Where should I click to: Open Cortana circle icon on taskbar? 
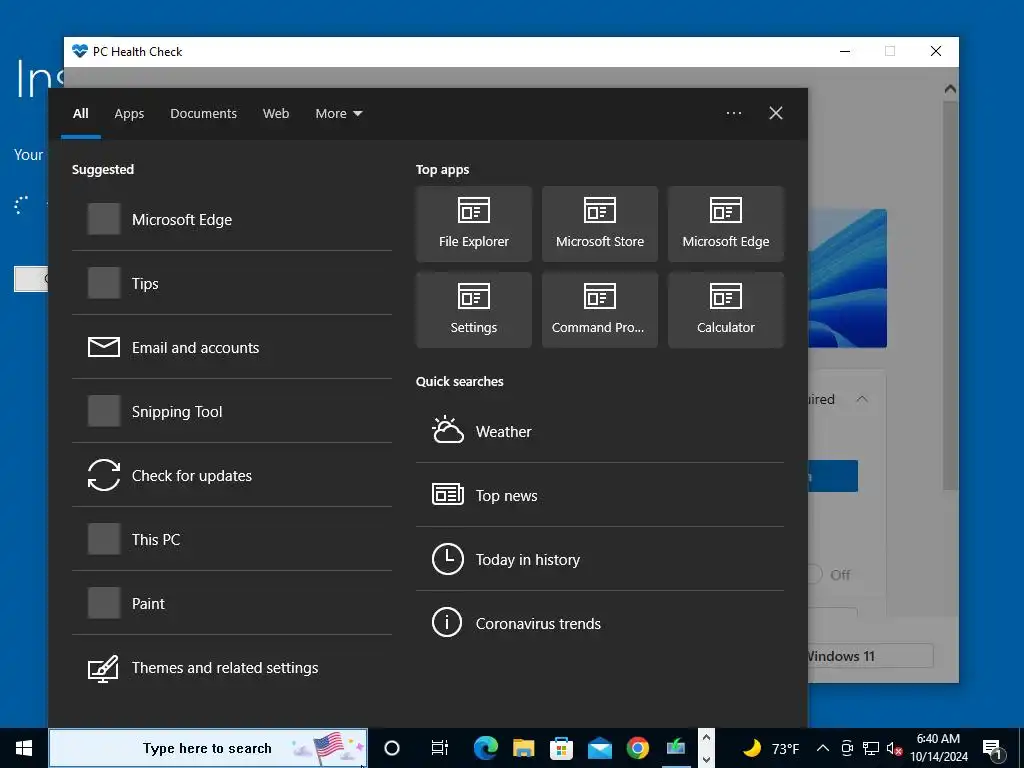(x=392, y=748)
